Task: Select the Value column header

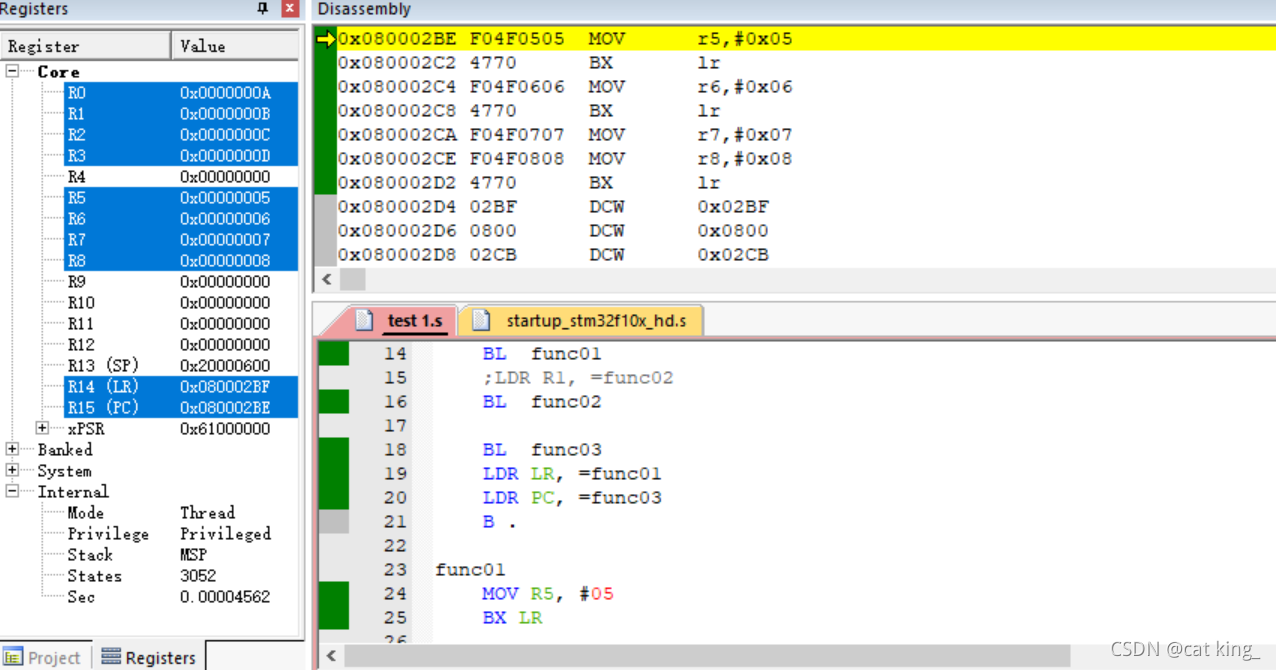Action: (235, 46)
